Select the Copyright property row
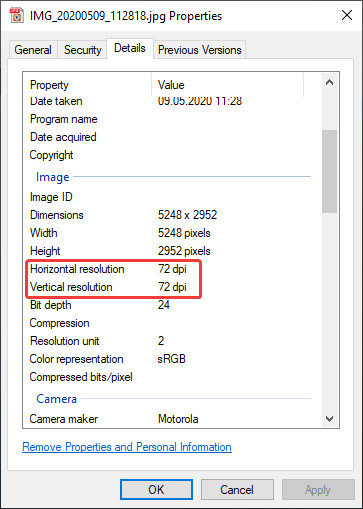The width and height of the screenshot is (363, 509). tap(170, 155)
